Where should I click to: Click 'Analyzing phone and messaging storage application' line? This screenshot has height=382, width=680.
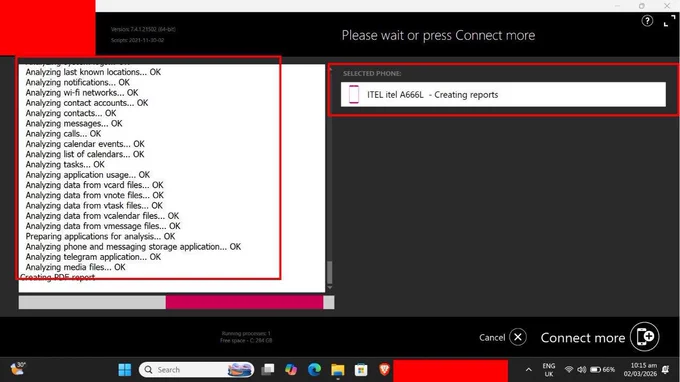(x=133, y=247)
